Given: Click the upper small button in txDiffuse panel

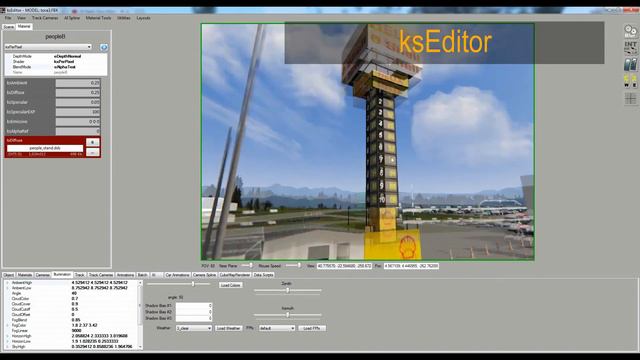Looking at the screenshot, I should click(x=93, y=142).
